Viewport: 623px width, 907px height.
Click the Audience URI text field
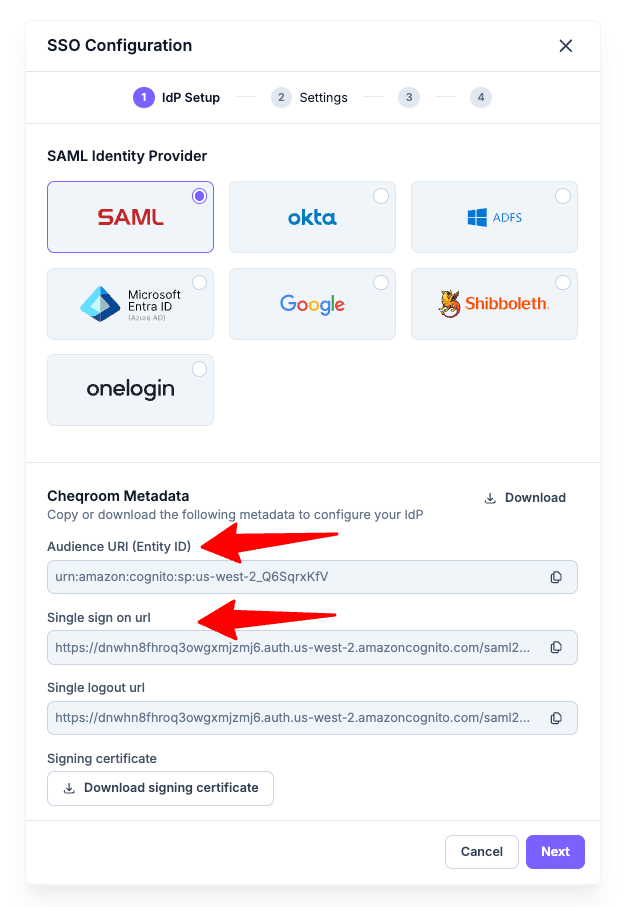(x=312, y=577)
